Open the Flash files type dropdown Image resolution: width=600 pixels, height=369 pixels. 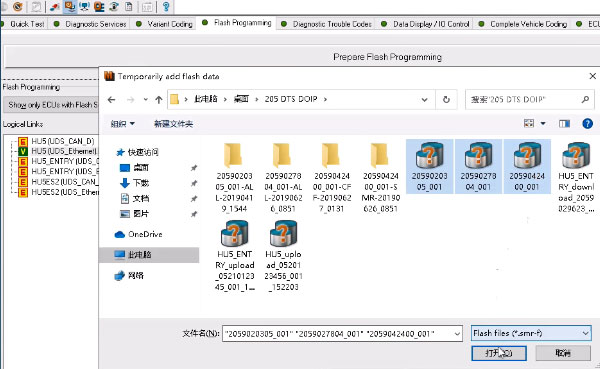[x=531, y=333]
